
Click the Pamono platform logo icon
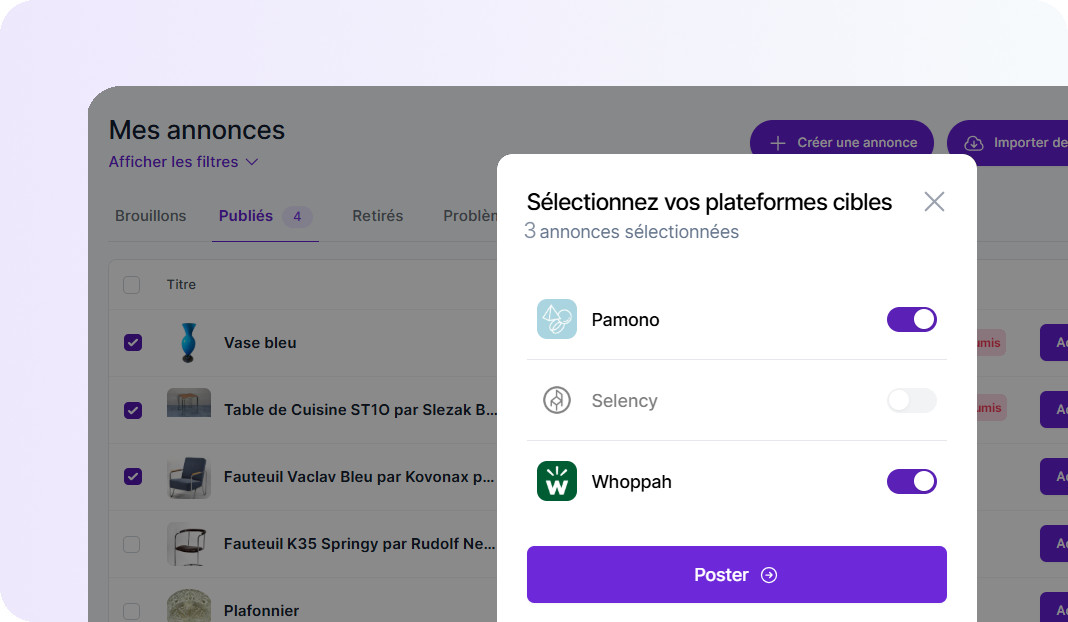[556, 319]
